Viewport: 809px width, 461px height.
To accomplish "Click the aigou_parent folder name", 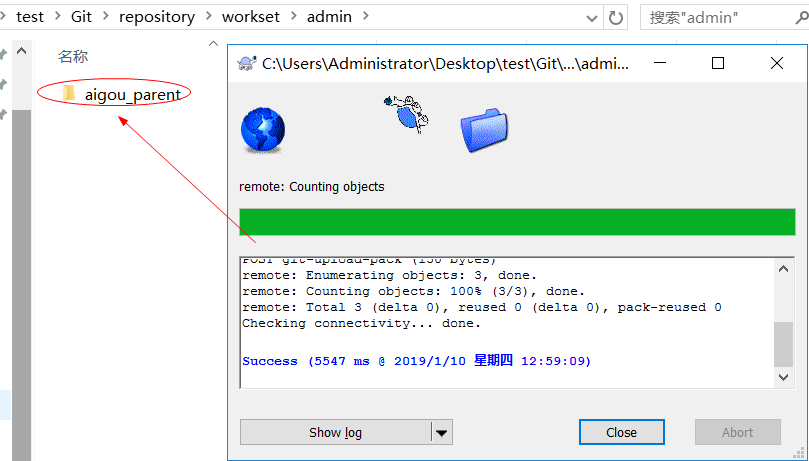I will (x=133, y=95).
